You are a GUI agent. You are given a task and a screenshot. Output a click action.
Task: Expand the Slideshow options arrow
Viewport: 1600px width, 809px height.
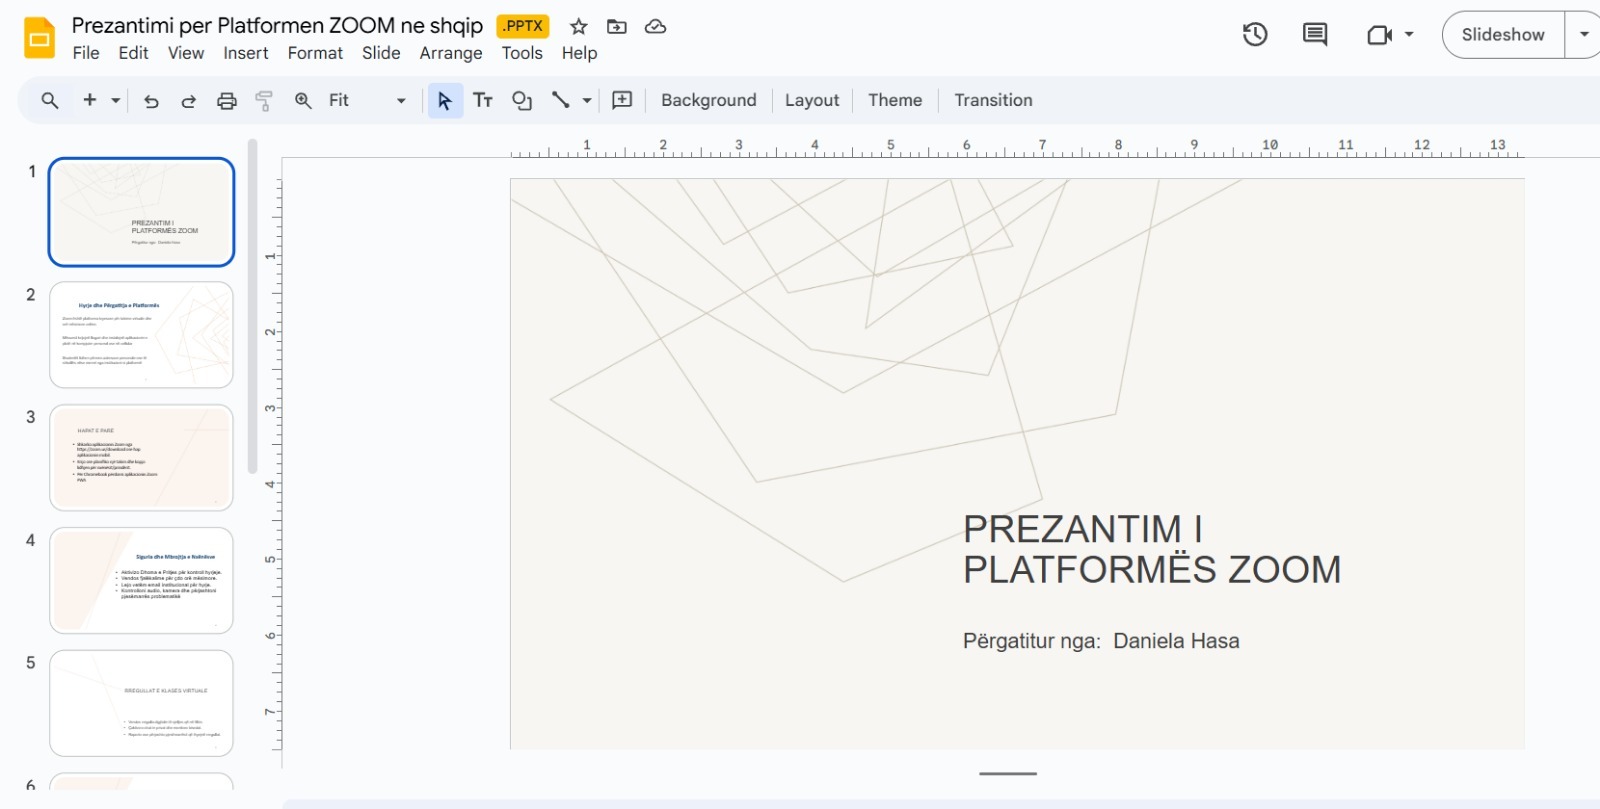pyautogui.click(x=1584, y=35)
